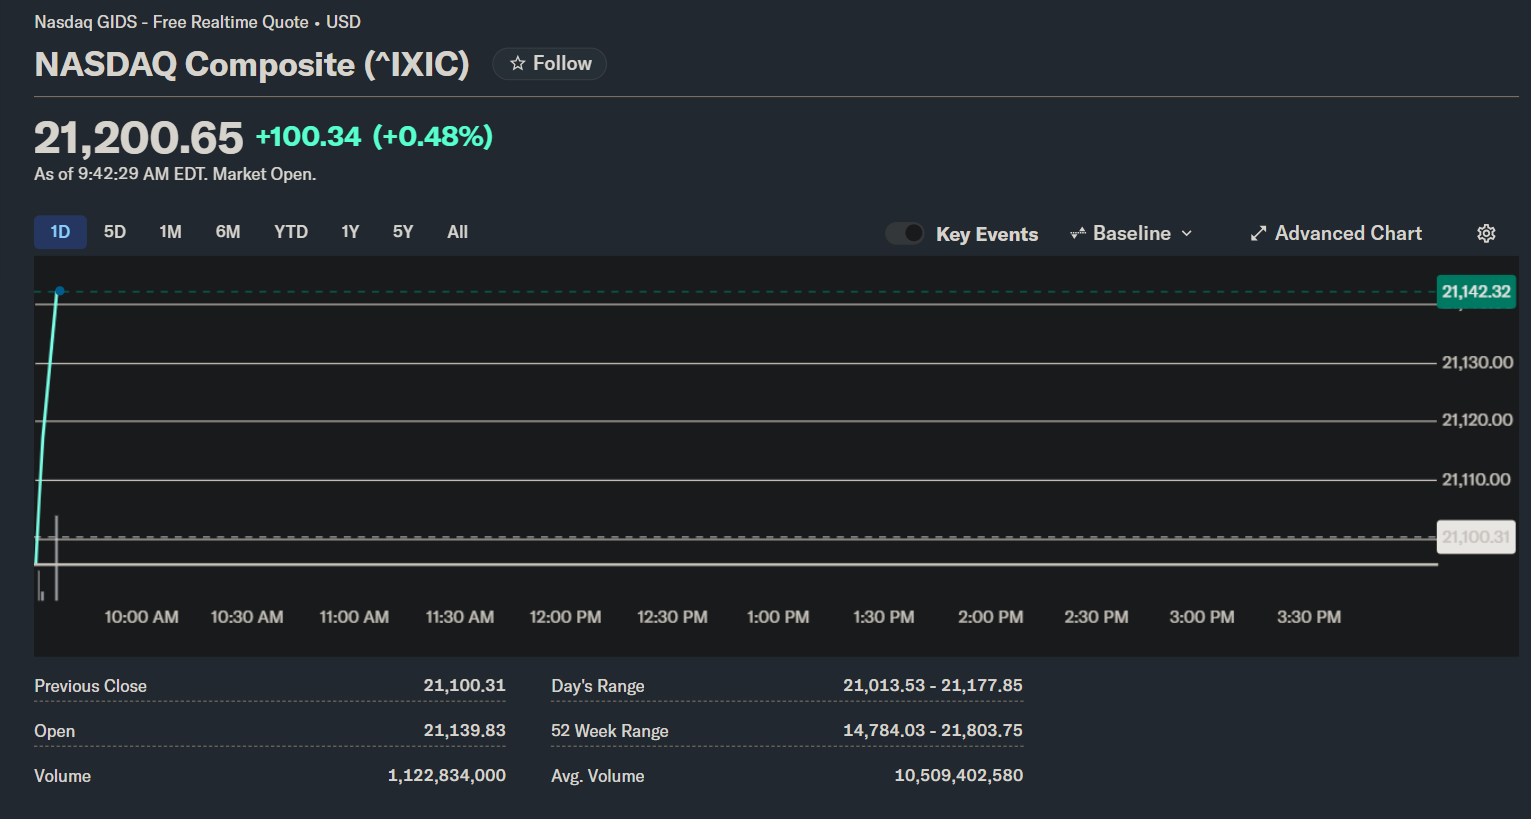Click the NASDAQ Composite (^IXIC) title
This screenshot has height=819, width=1531.
pos(252,64)
